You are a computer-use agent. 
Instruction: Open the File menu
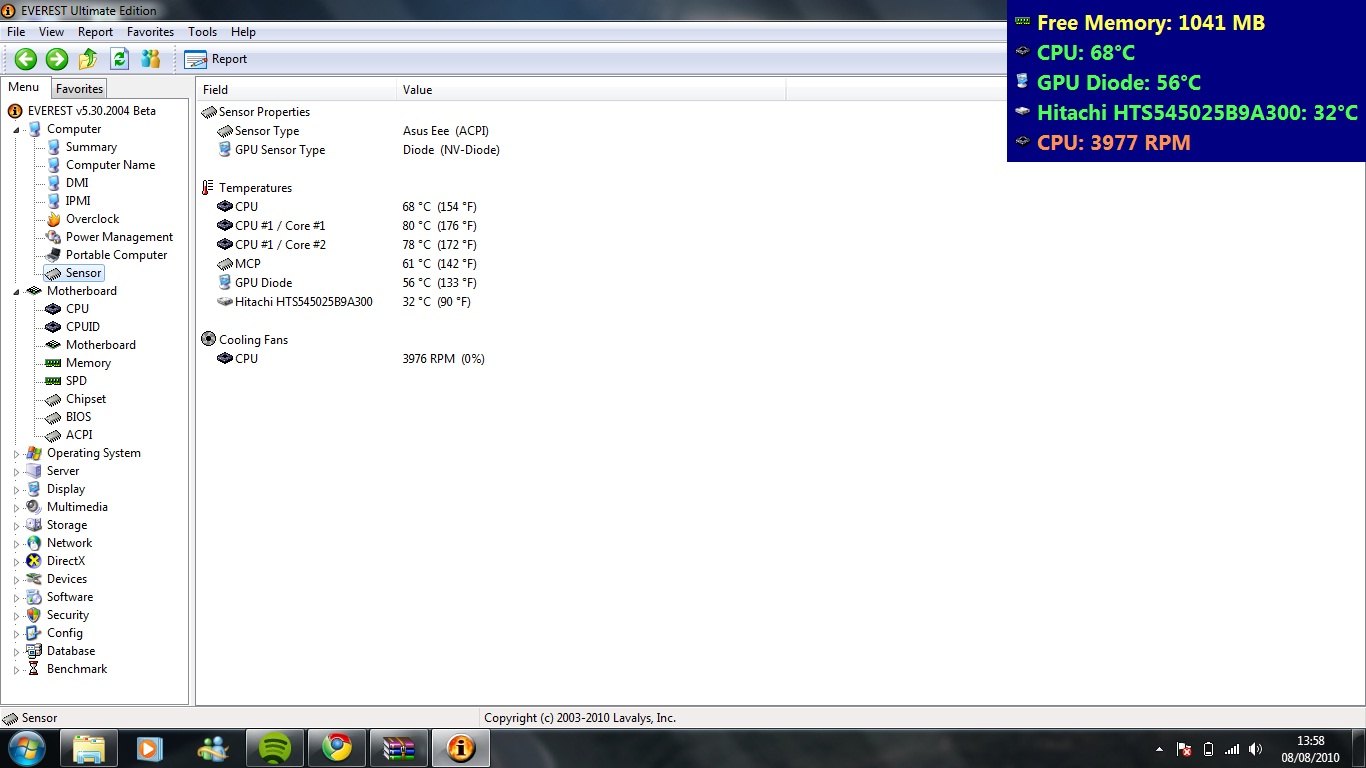coord(16,32)
